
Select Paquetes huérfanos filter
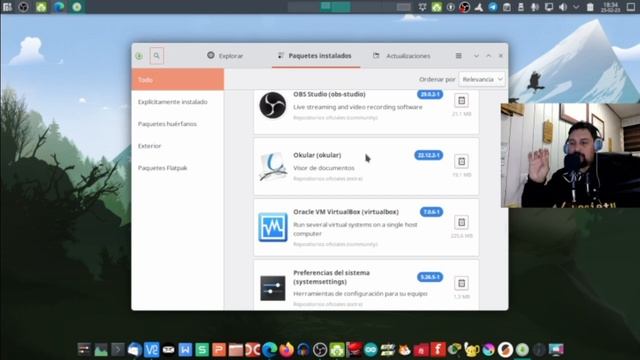click(x=178, y=124)
